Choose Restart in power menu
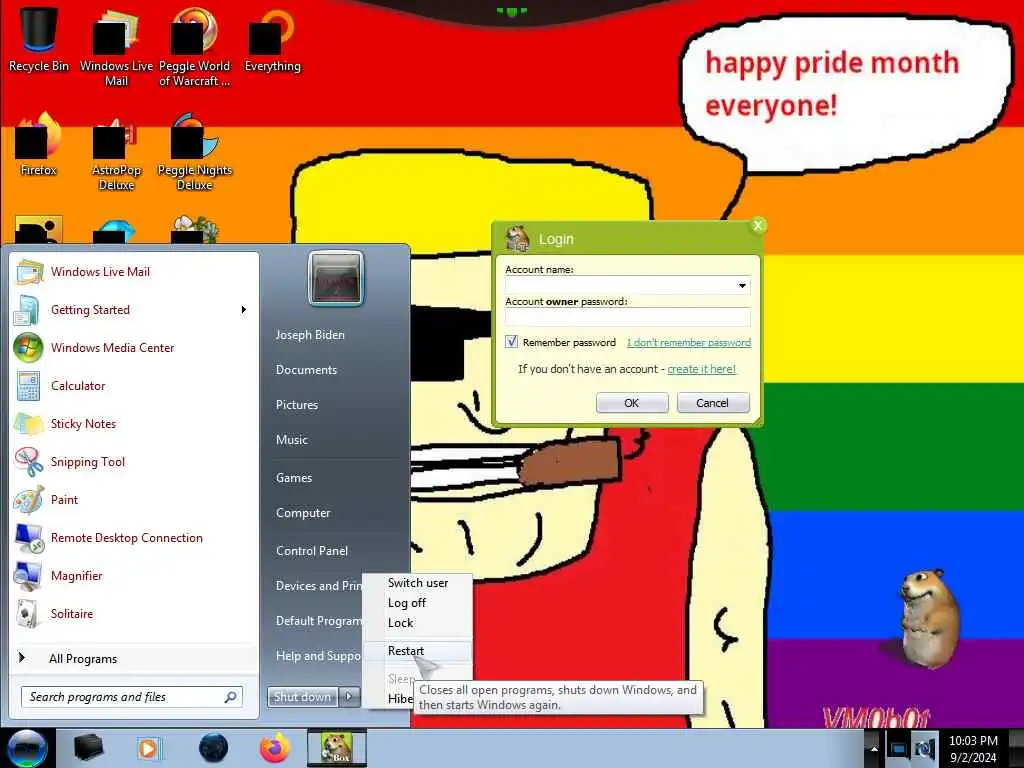Screen dimensions: 1024x768 (418, 651)
